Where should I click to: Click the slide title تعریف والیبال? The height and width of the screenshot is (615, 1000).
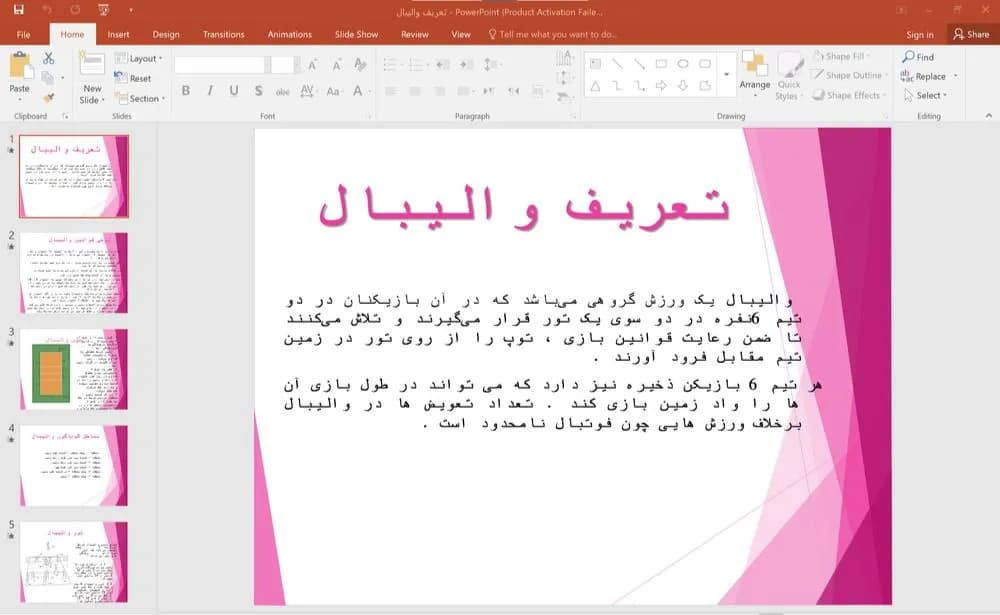coord(524,207)
